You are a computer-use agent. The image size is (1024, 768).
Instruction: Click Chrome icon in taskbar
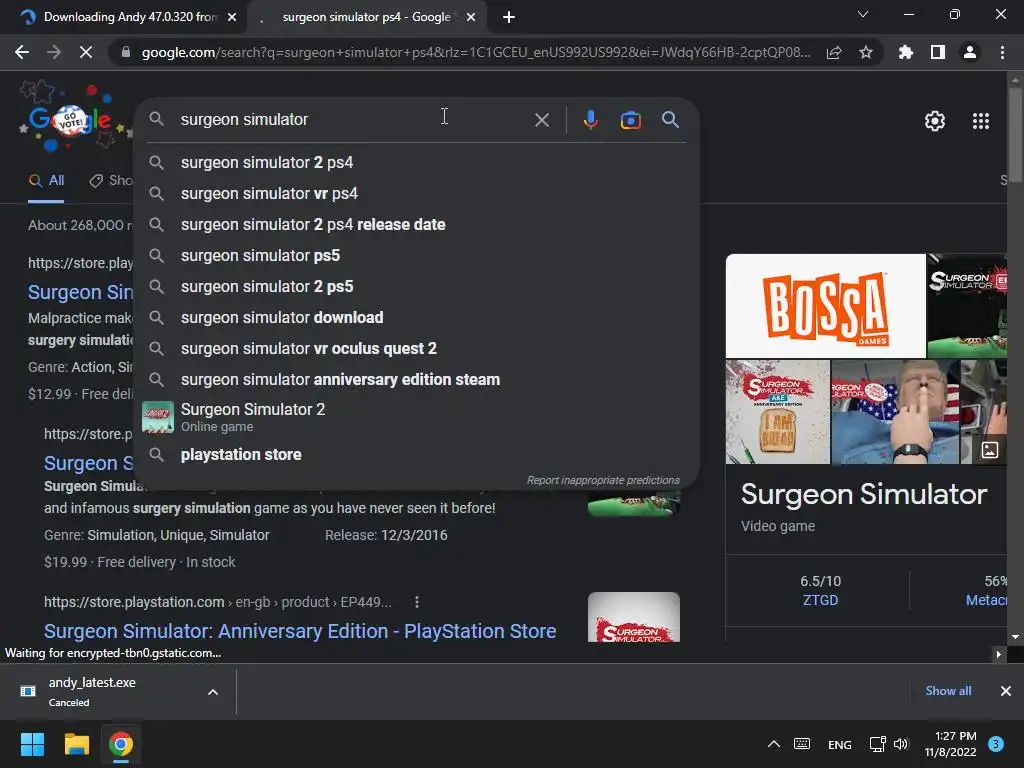121,744
